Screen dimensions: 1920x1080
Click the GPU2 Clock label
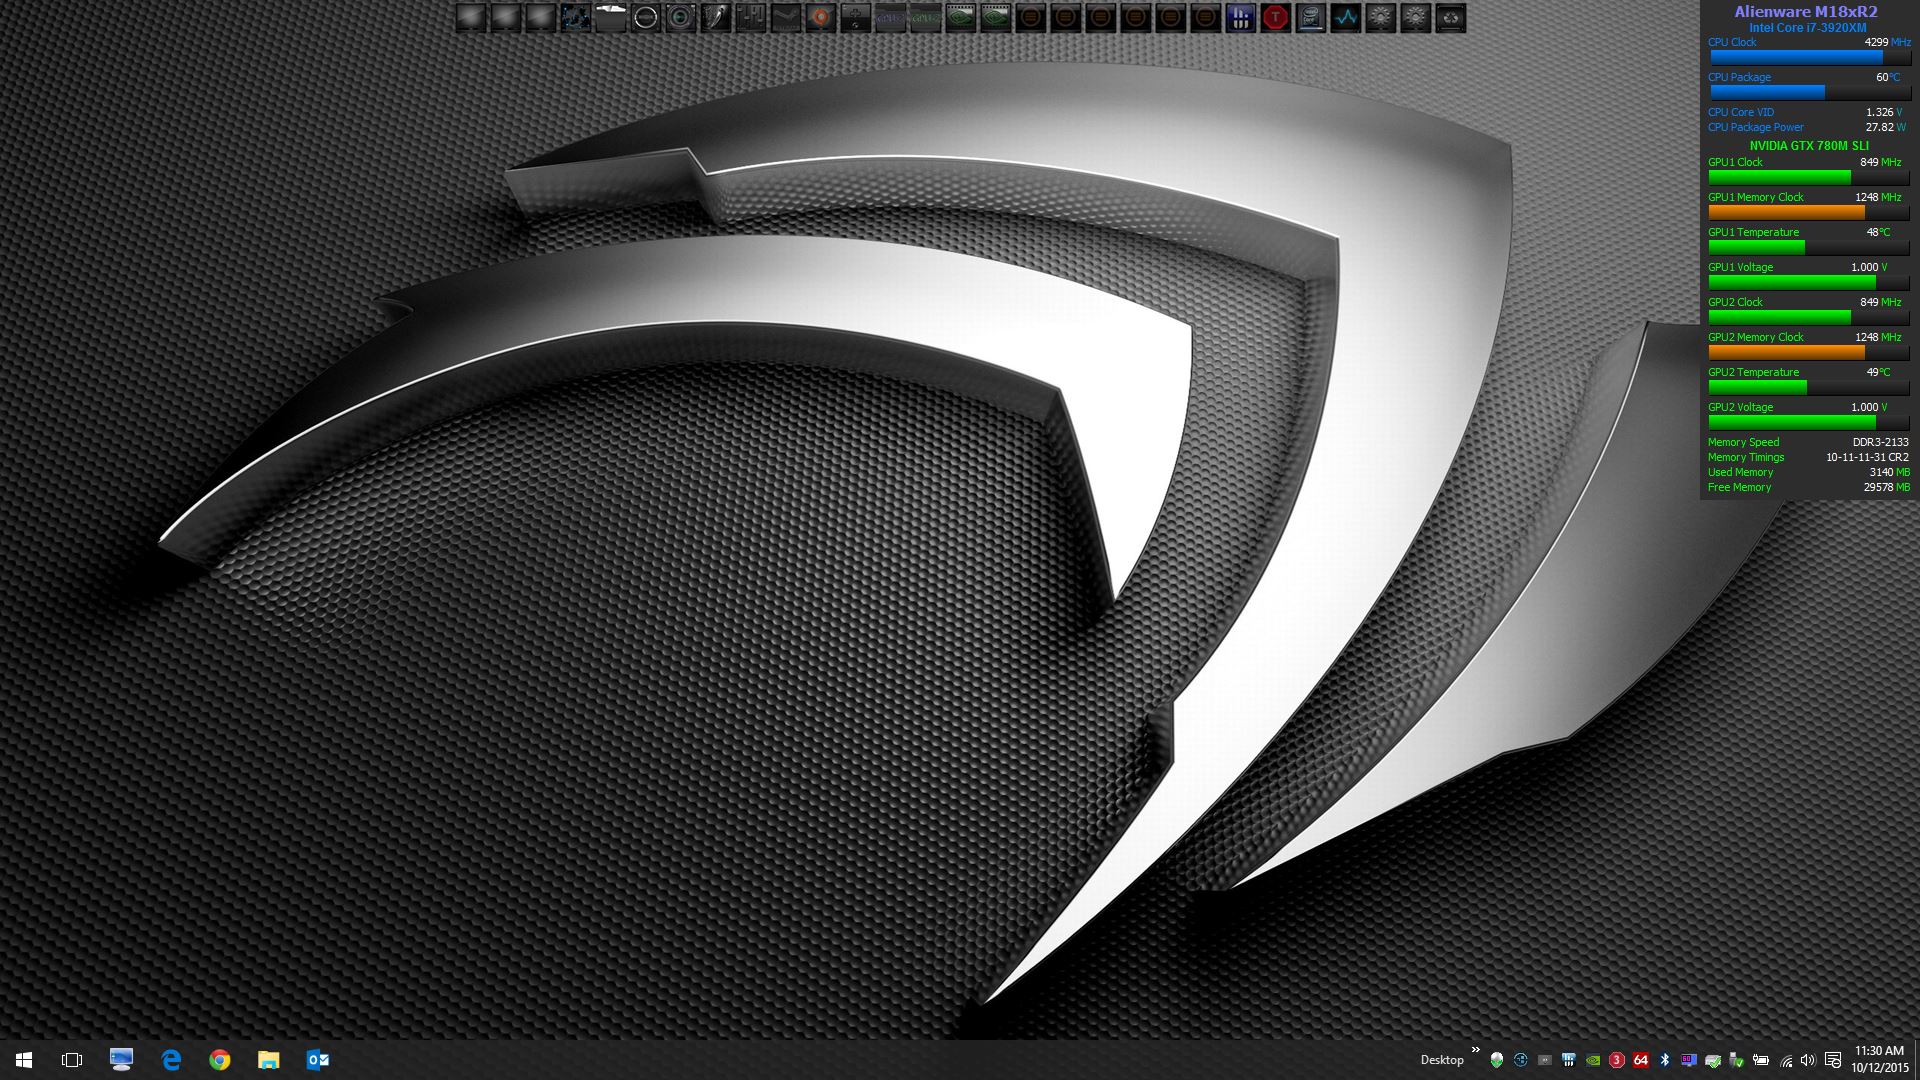1735,302
